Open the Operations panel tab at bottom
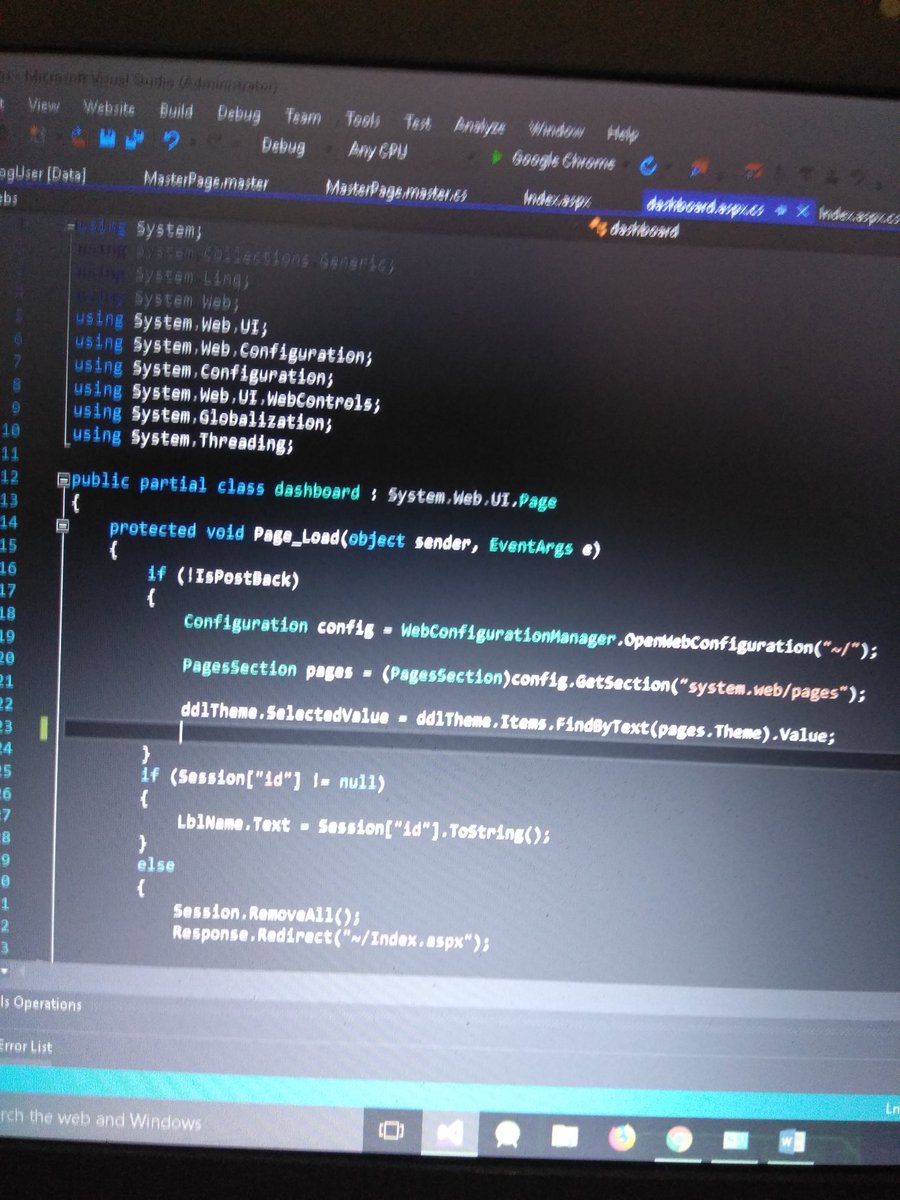This screenshot has height=1200, width=900. coord(42,1004)
